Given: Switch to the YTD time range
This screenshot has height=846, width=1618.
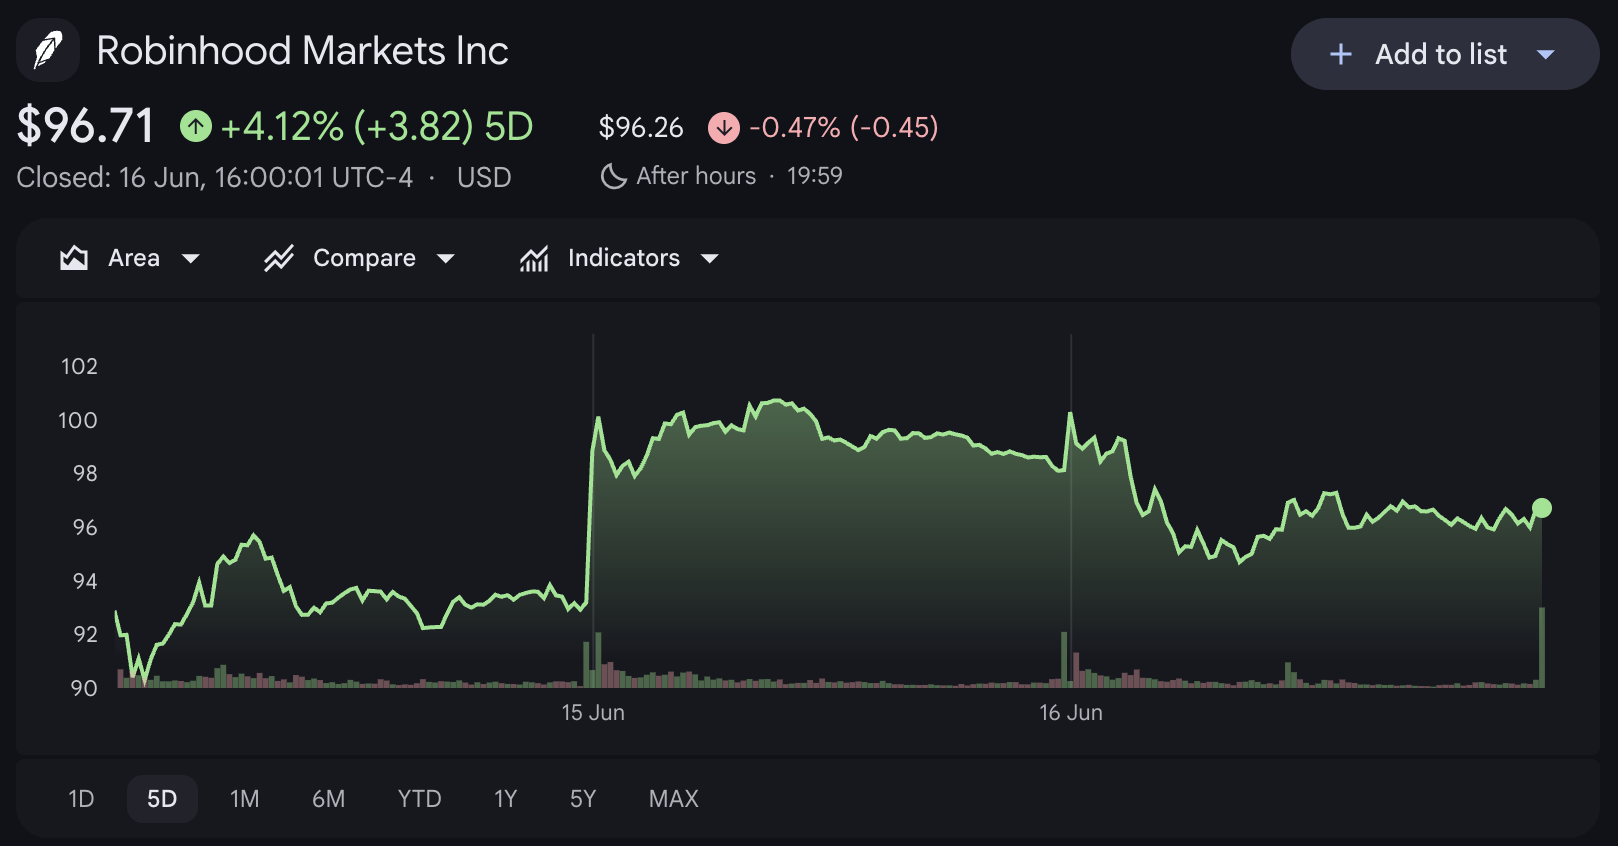Looking at the screenshot, I should click(419, 799).
